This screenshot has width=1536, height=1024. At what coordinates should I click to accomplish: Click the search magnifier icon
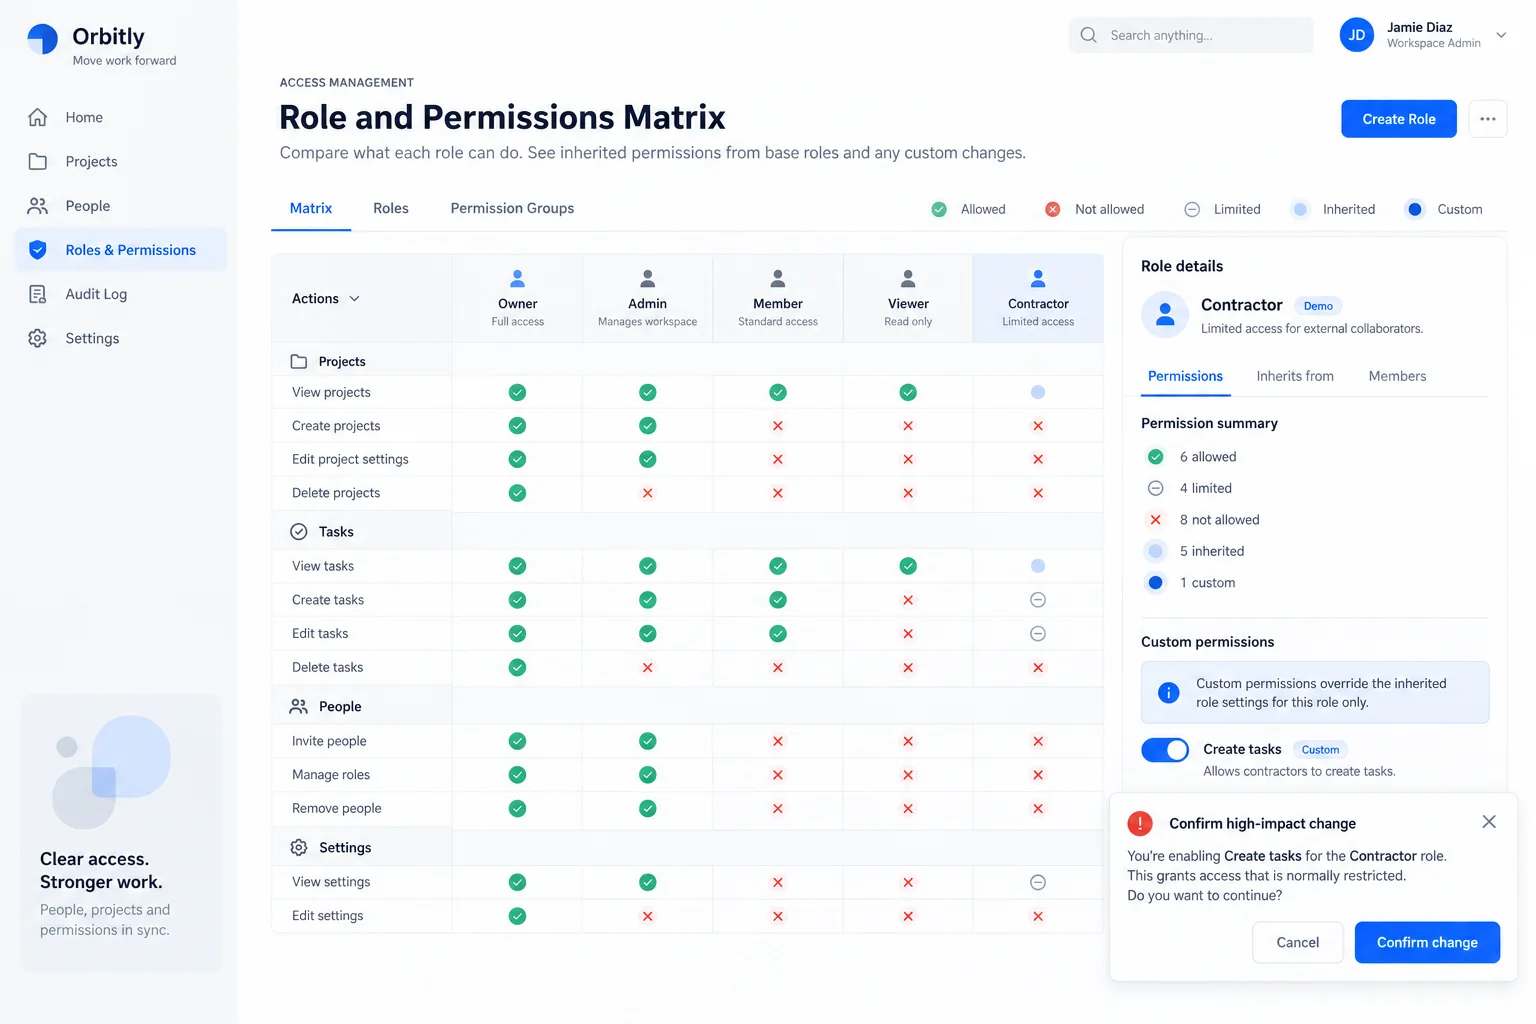pyautogui.click(x=1089, y=35)
